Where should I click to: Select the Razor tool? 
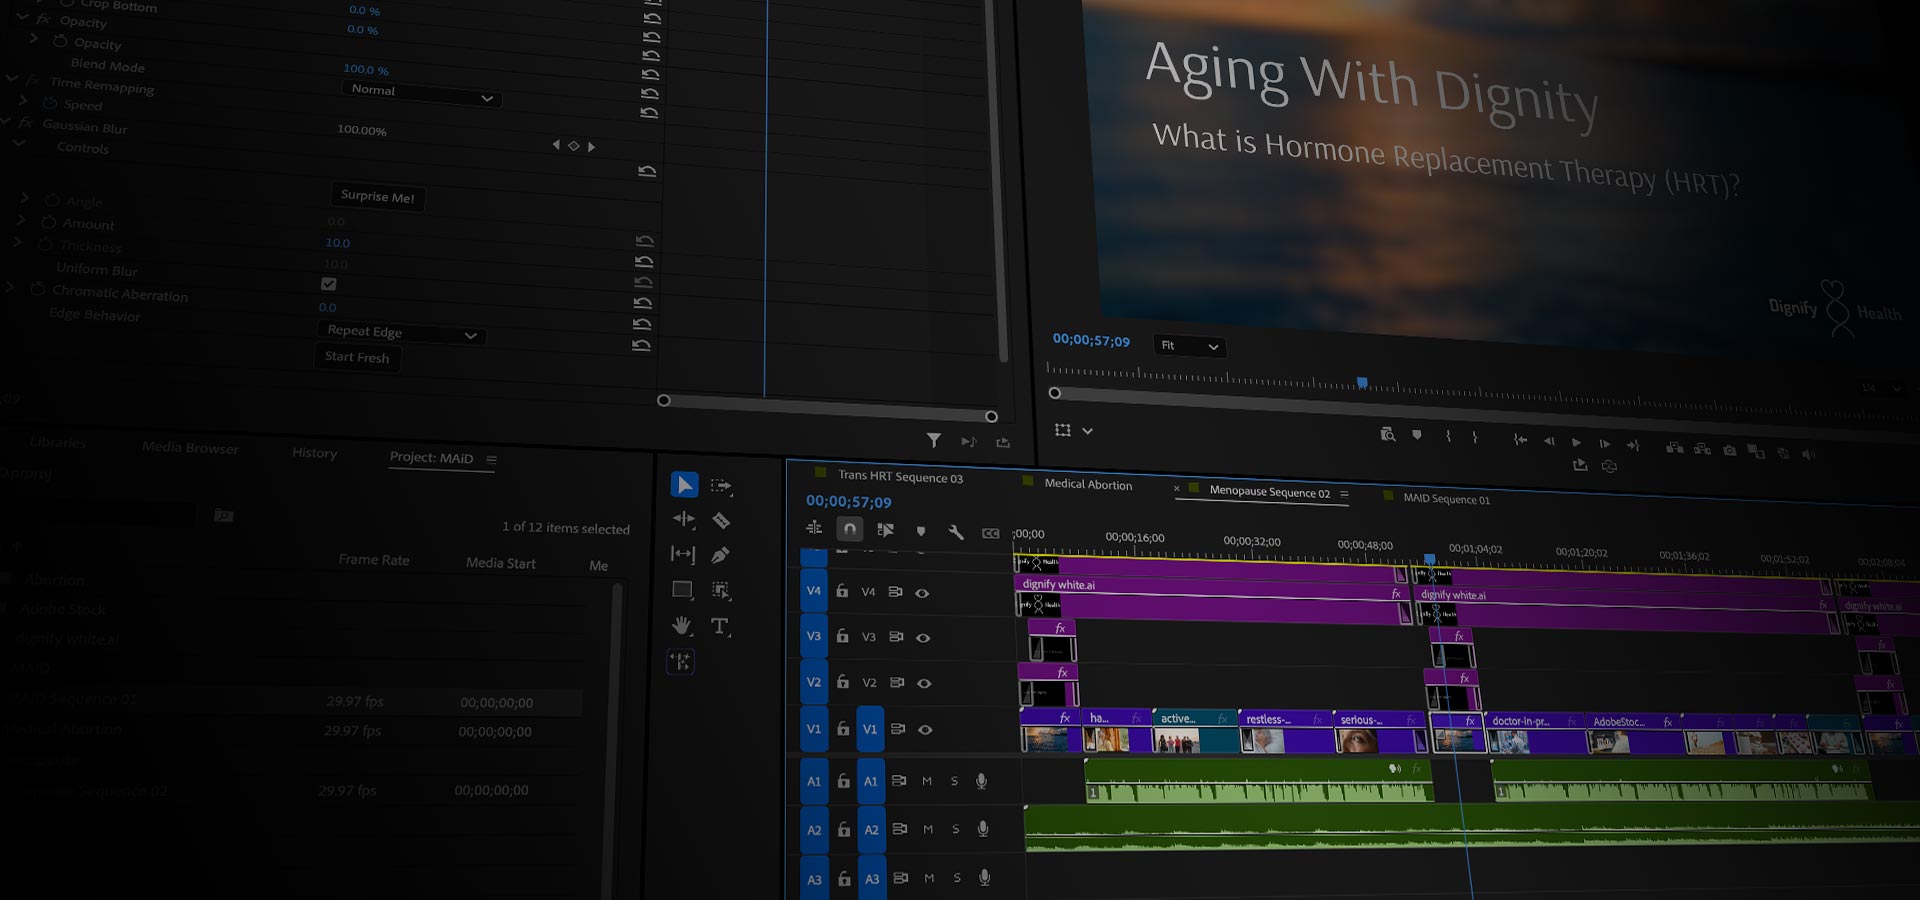pos(721,520)
